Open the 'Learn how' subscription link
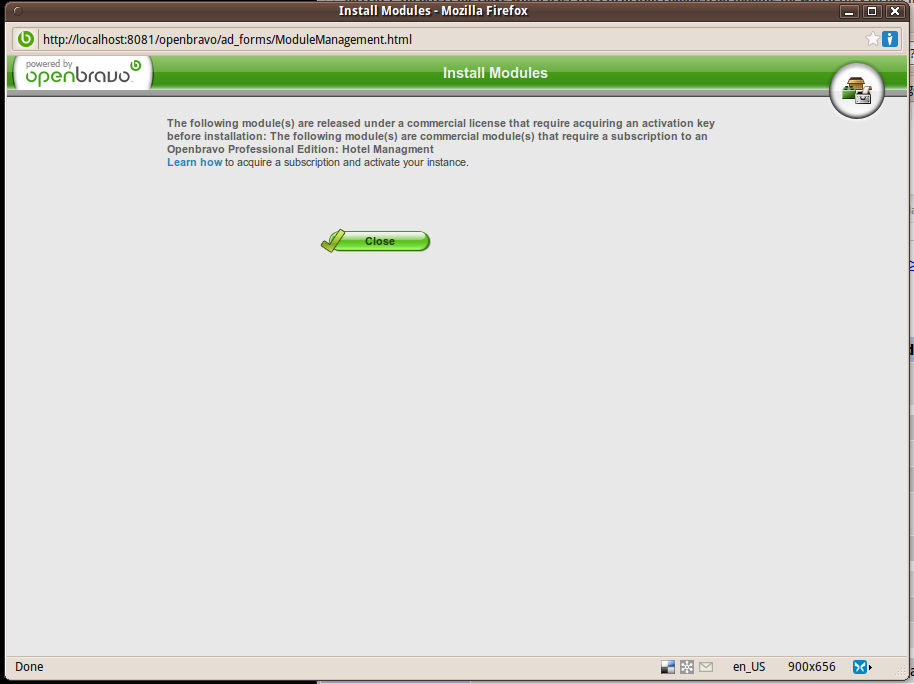The width and height of the screenshot is (914, 684). [x=194, y=162]
